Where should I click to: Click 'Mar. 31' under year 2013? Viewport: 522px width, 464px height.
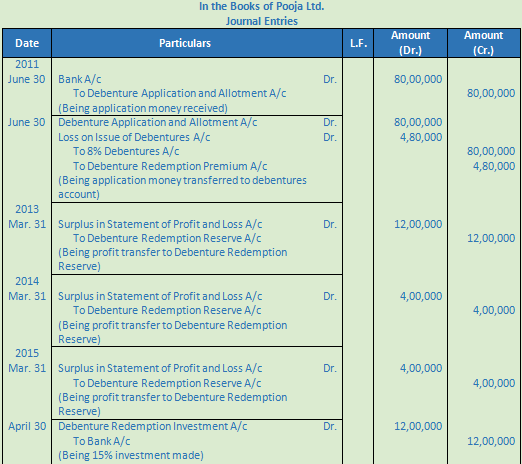tap(27, 224)
